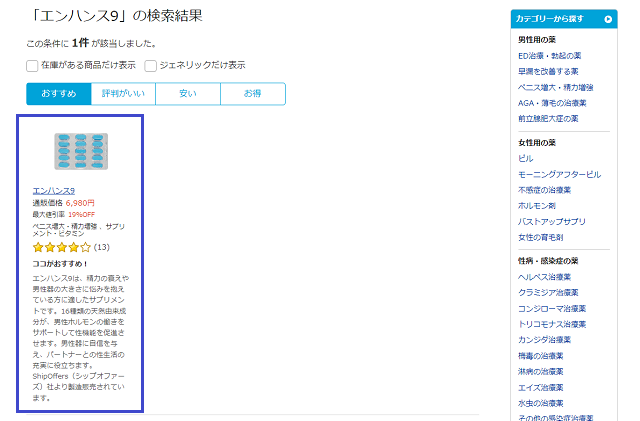Screen dimensions: 640x421
Task: Enable ジェネリックだけ表示 checkbox
Action: click(150, 66)
